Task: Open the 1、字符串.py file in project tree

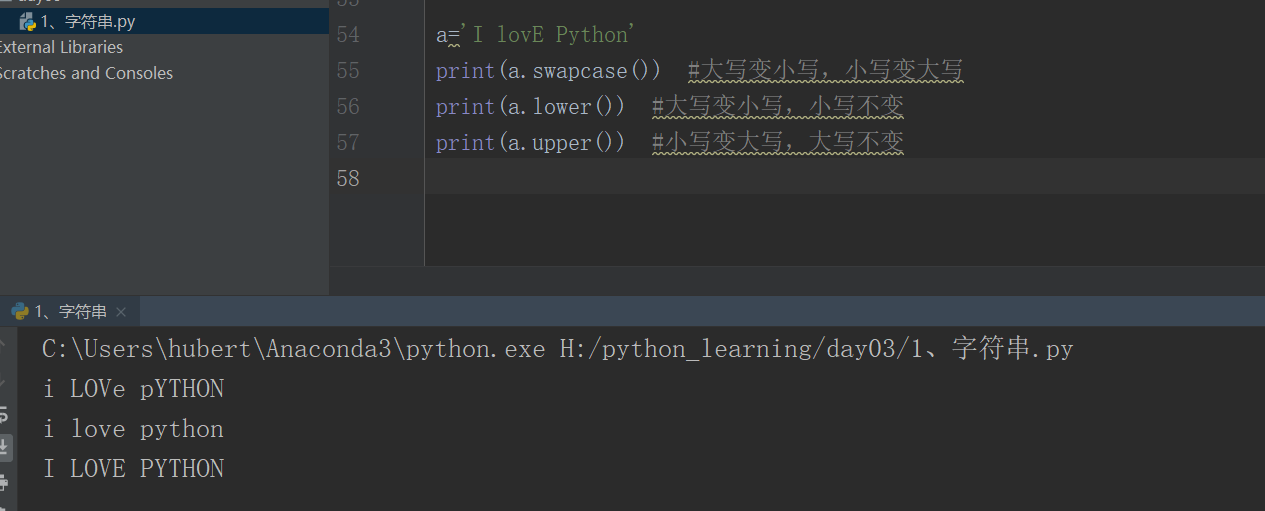Action: tap(88, 22)
